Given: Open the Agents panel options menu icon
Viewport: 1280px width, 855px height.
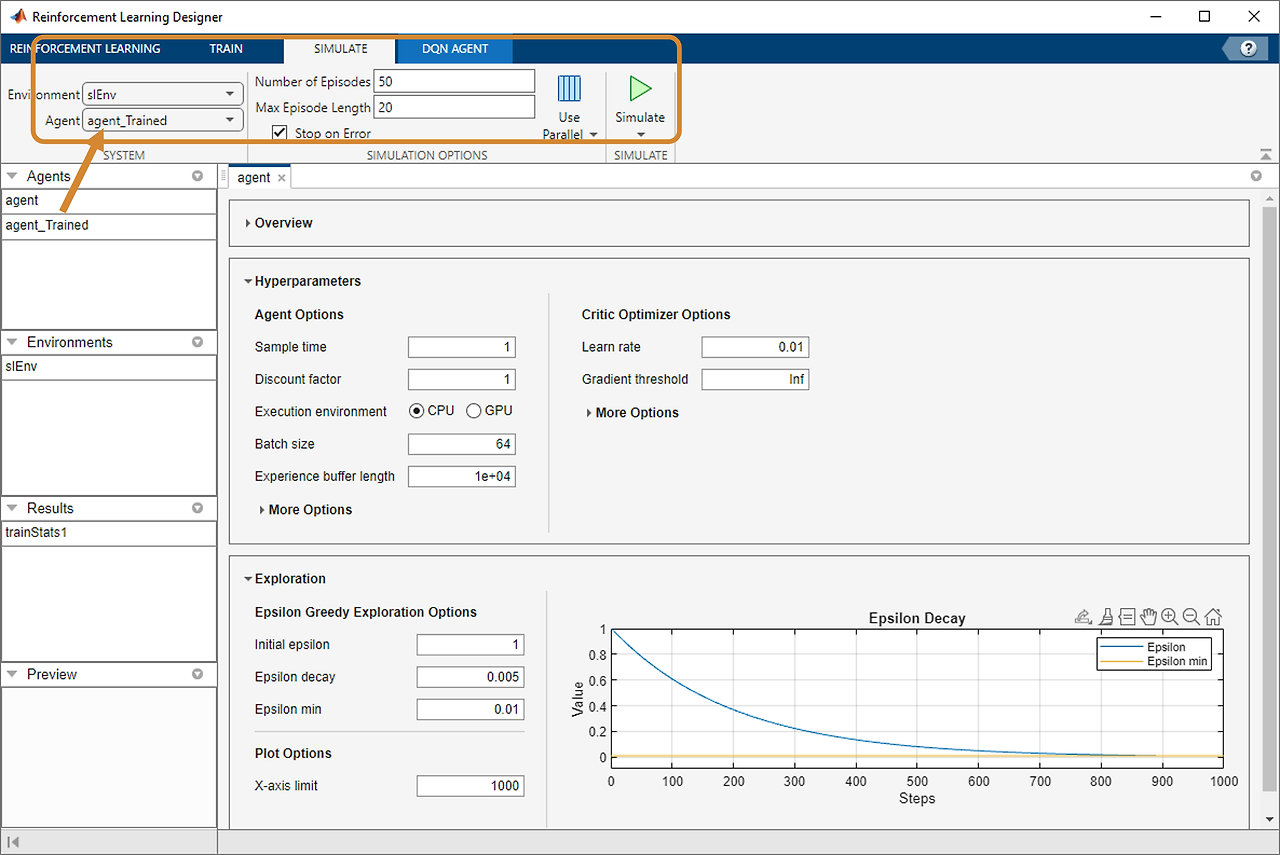Looking at the screenshot, I should pos(197,176).
